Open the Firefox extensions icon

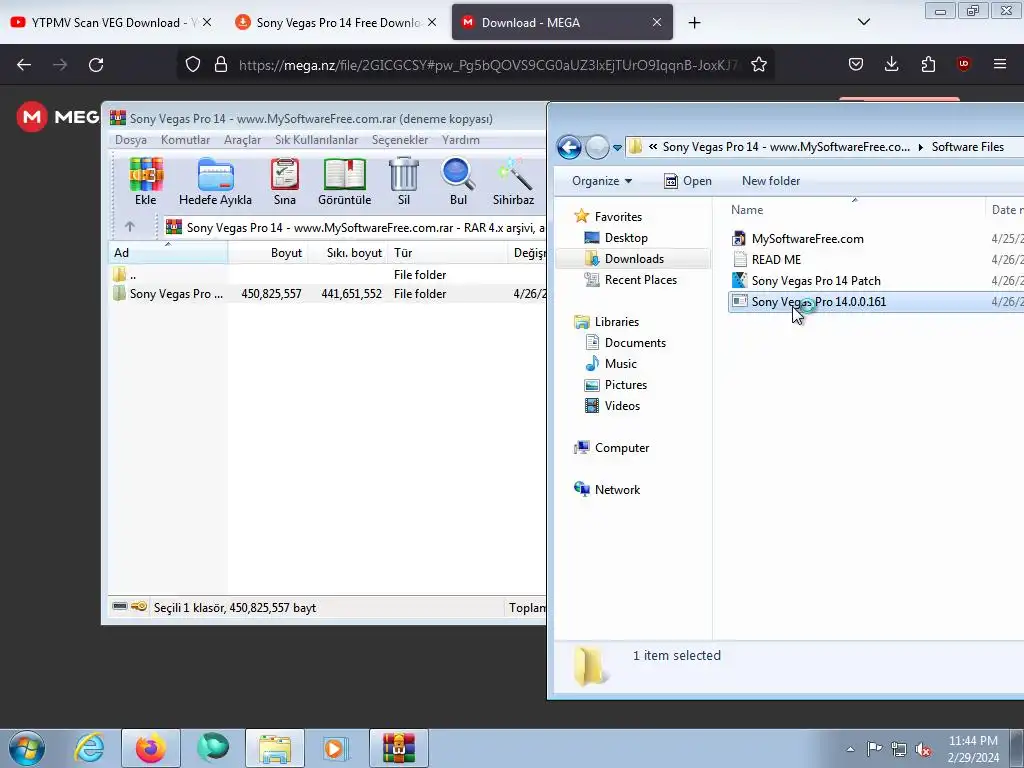click(928, 64)
